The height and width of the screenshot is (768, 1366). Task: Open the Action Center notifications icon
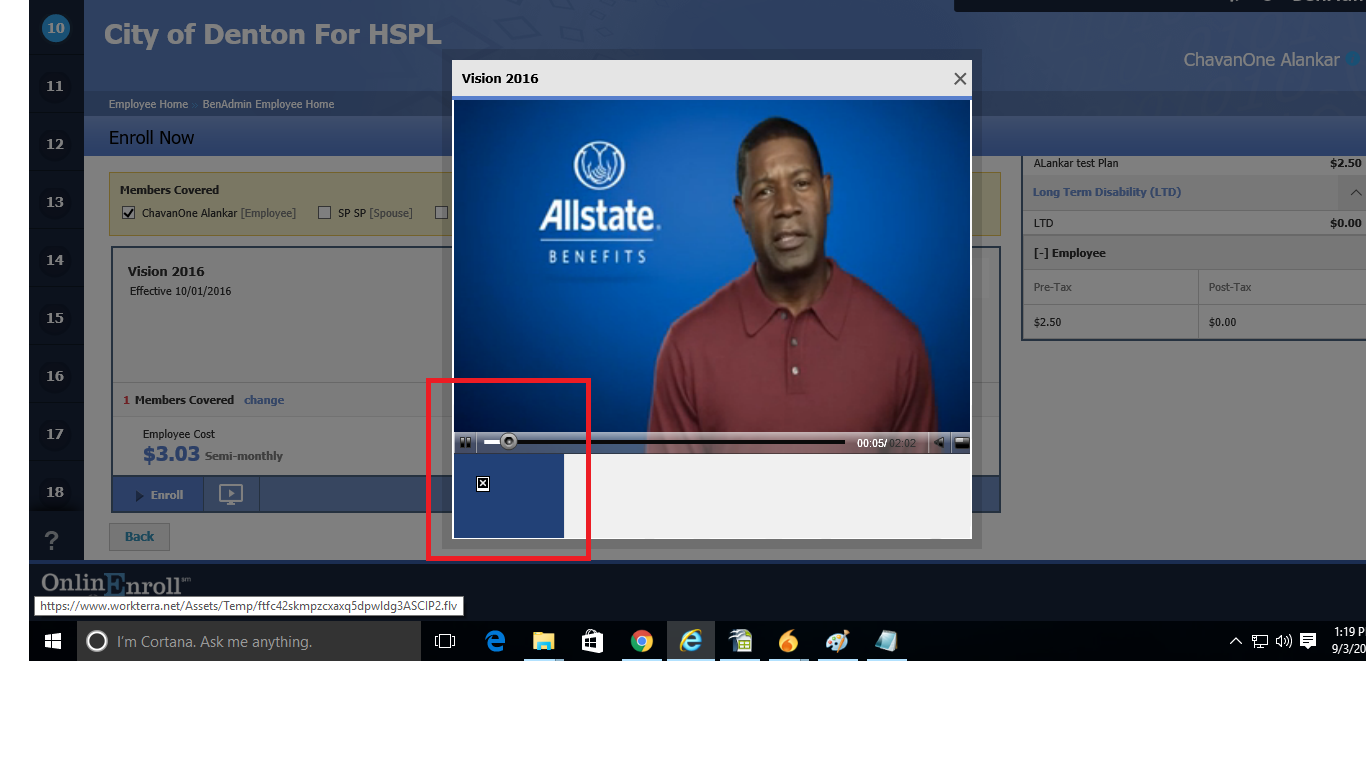(x=1308, y=641)
